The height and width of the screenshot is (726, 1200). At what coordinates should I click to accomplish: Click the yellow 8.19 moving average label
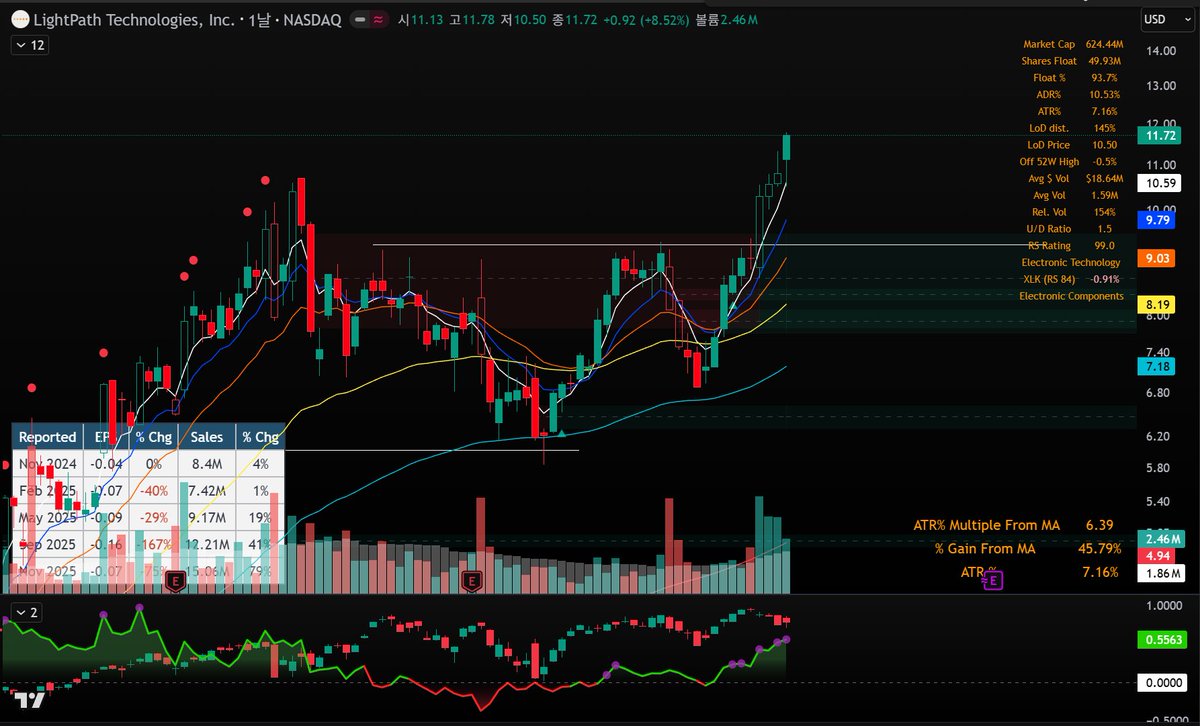tap(1157, 304)
